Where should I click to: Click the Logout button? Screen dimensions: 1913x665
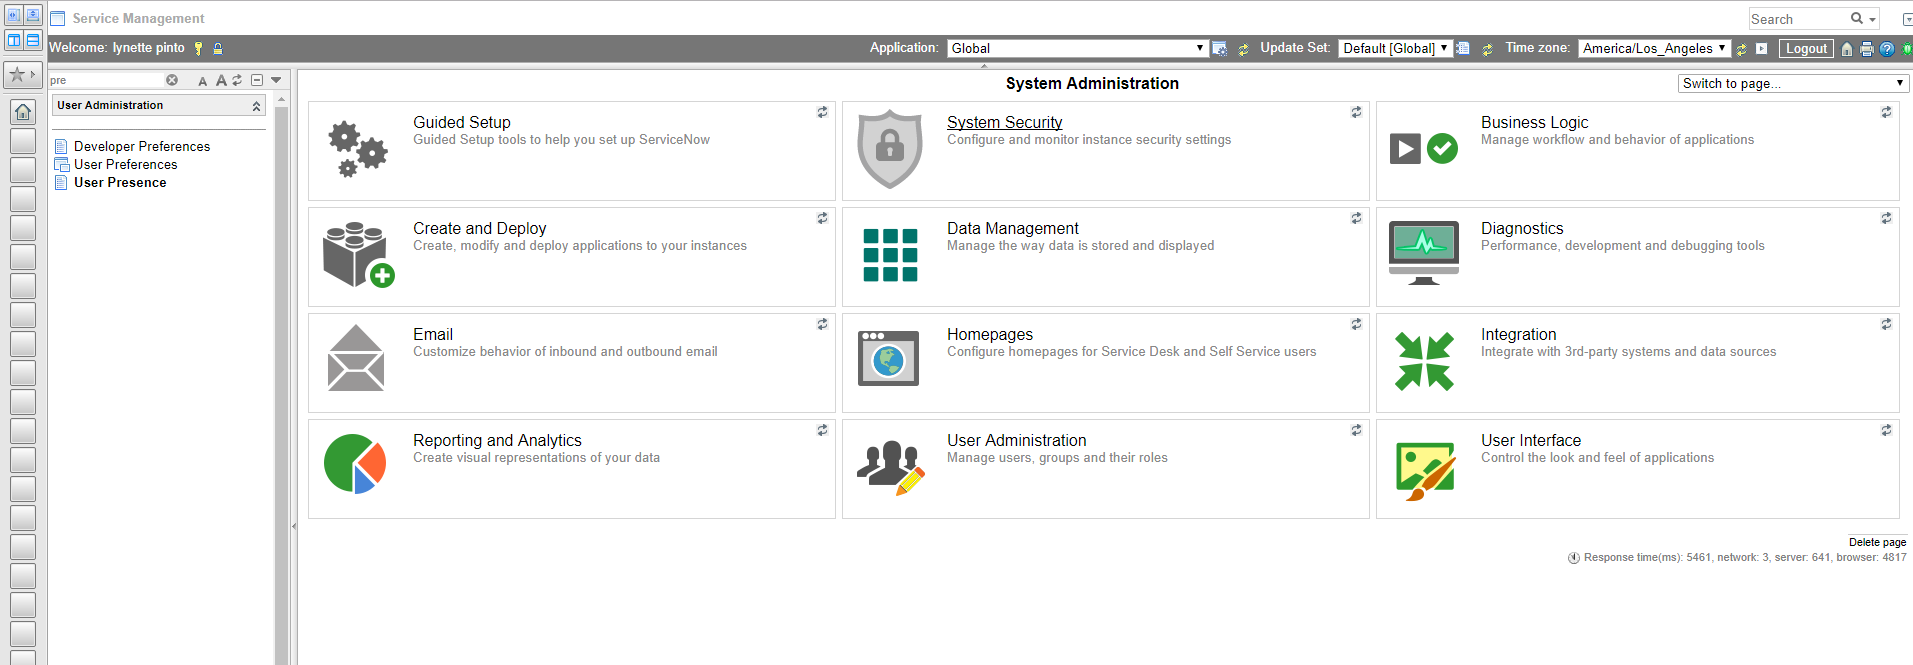click(1806, 48)
